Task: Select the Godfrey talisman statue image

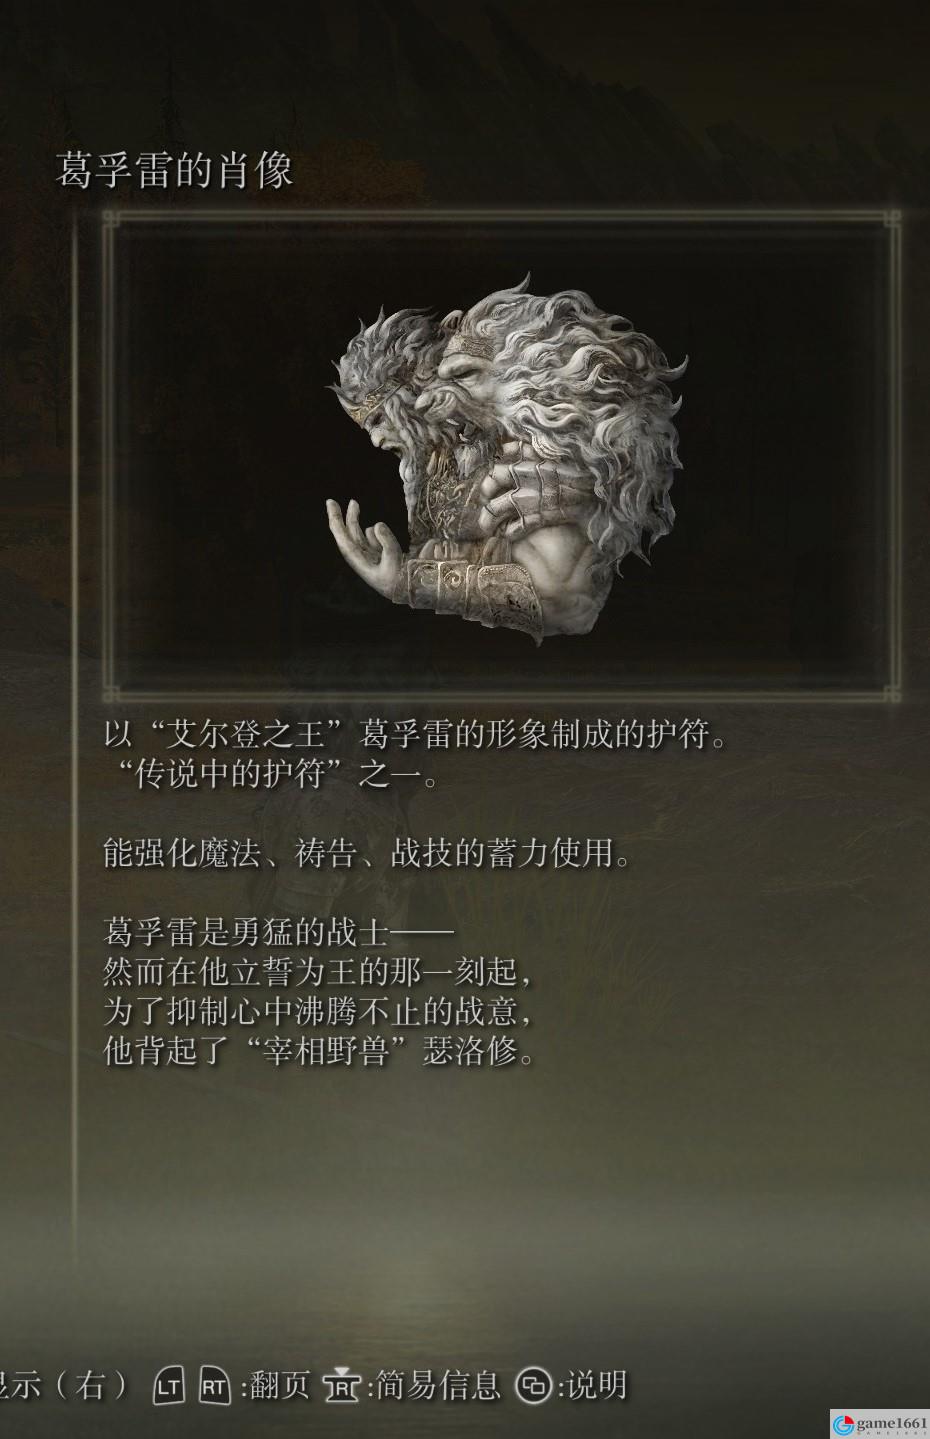Action: 507,467
